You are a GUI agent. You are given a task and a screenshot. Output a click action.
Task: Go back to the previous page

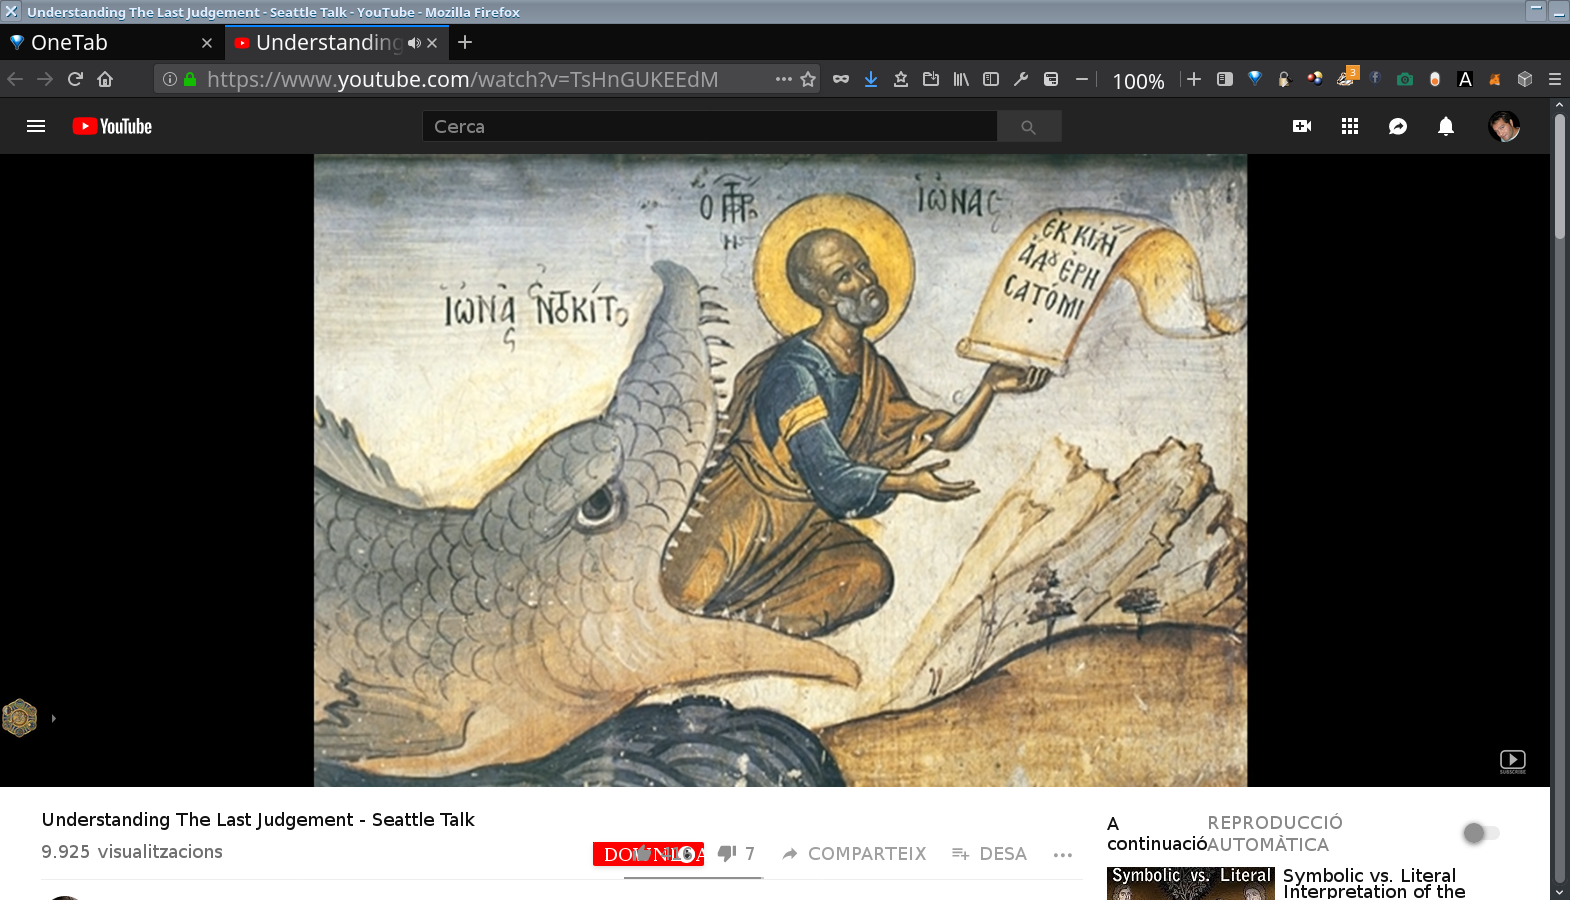pyautogui.click(x=15, y=79)
